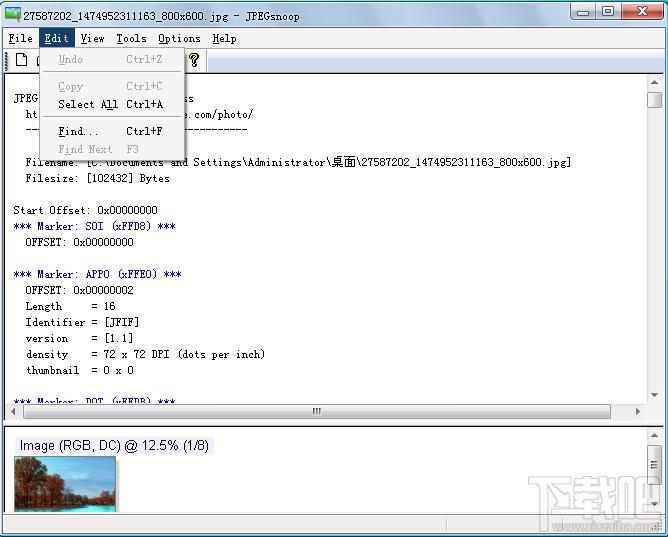
Task: Click the image pane vertical scrollbar thumb
Action: coord(654,465)
